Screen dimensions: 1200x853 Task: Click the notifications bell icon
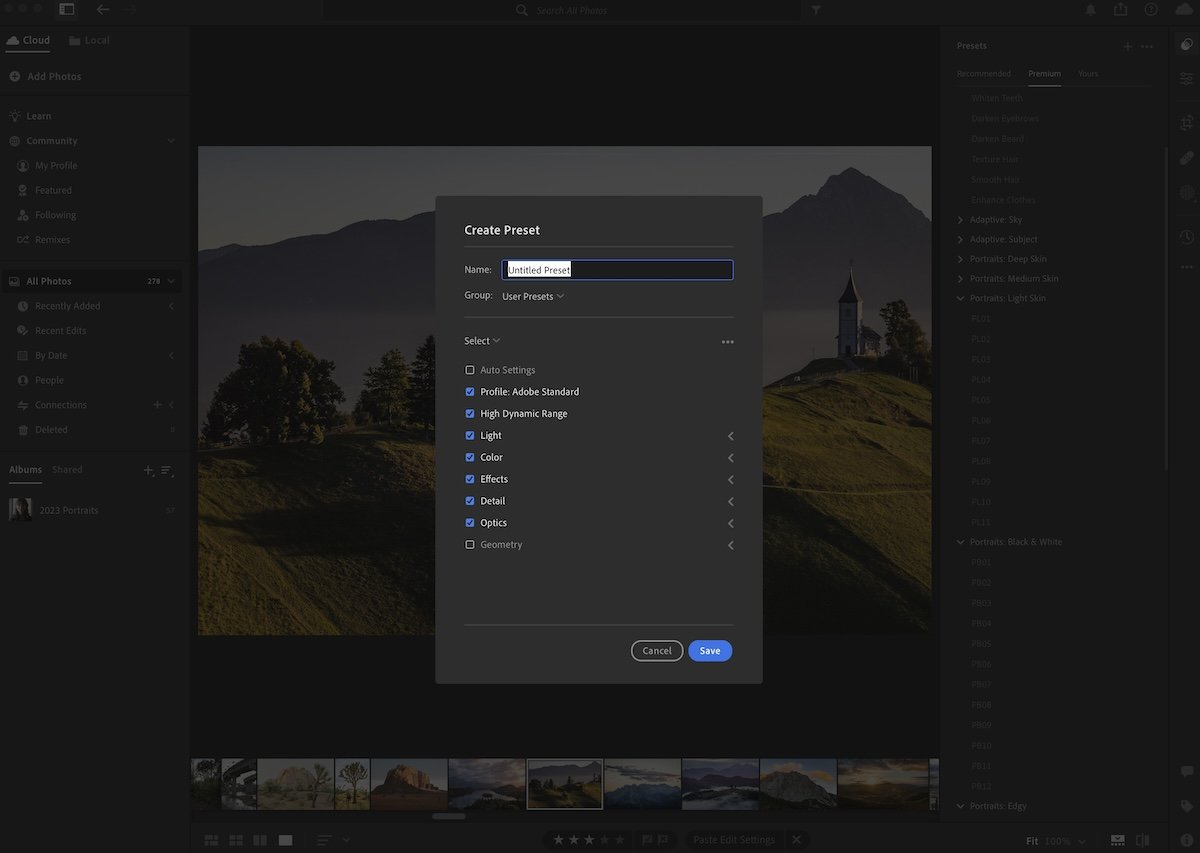pyautogui.click(x=1090, y=9)
